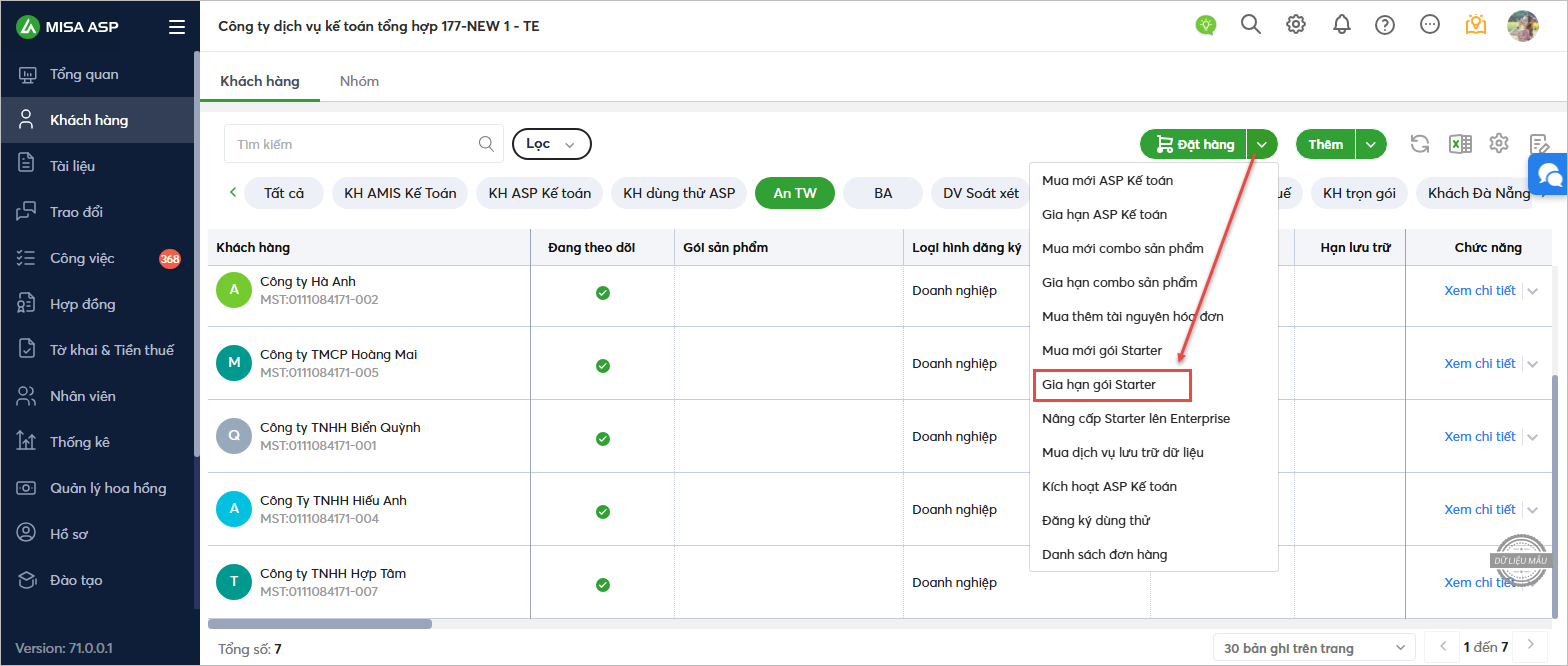
Task: Expand actions arrow for Công ty Hà Anh
Action: pyautogui.click(x=1533, y=291)
